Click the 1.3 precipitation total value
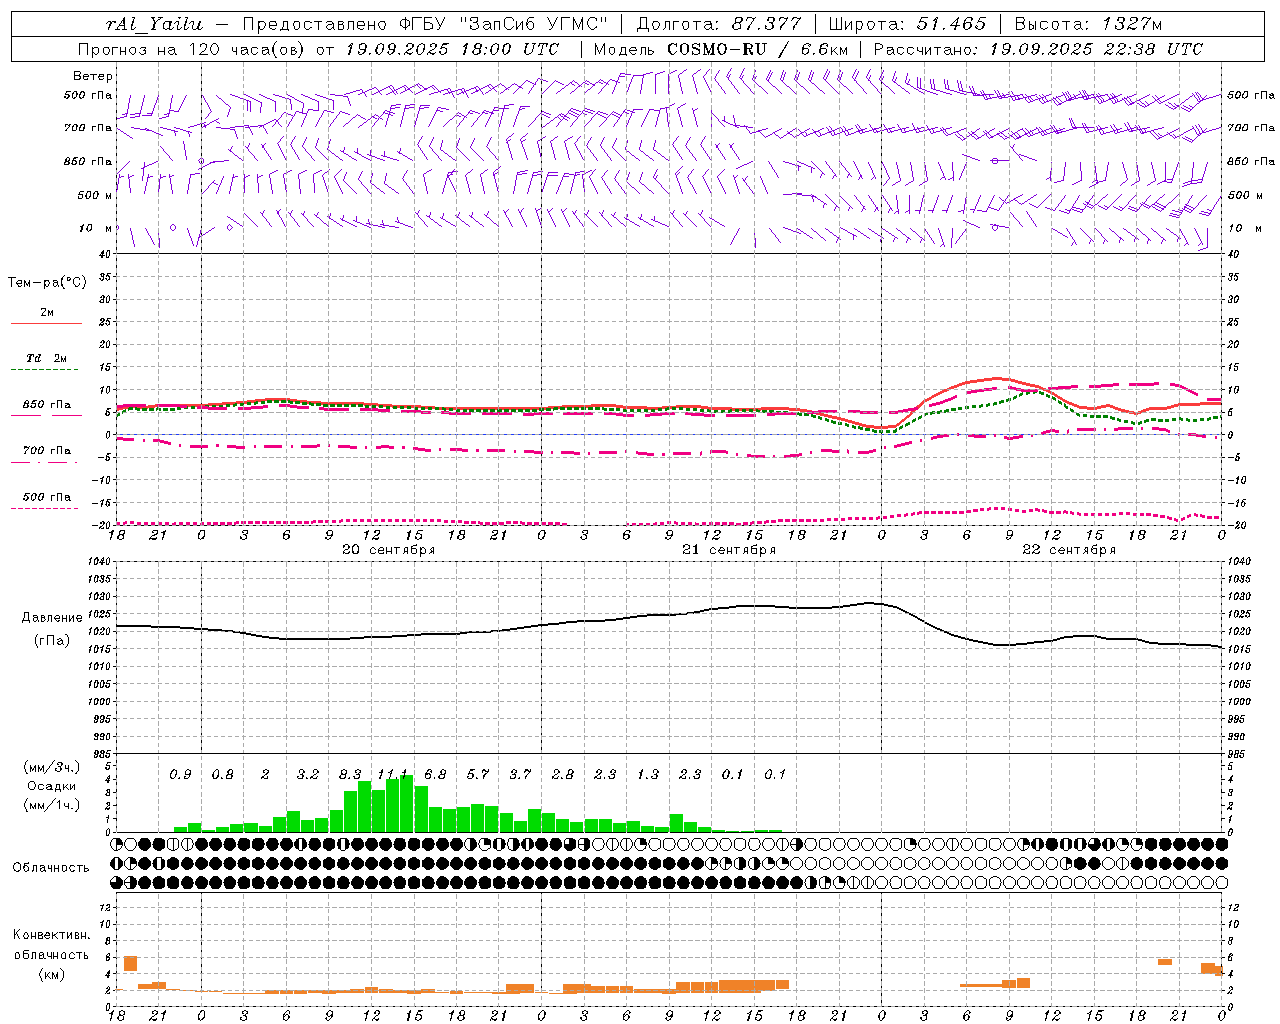Screen dimensions: 1280x1024 click(648, 775)
